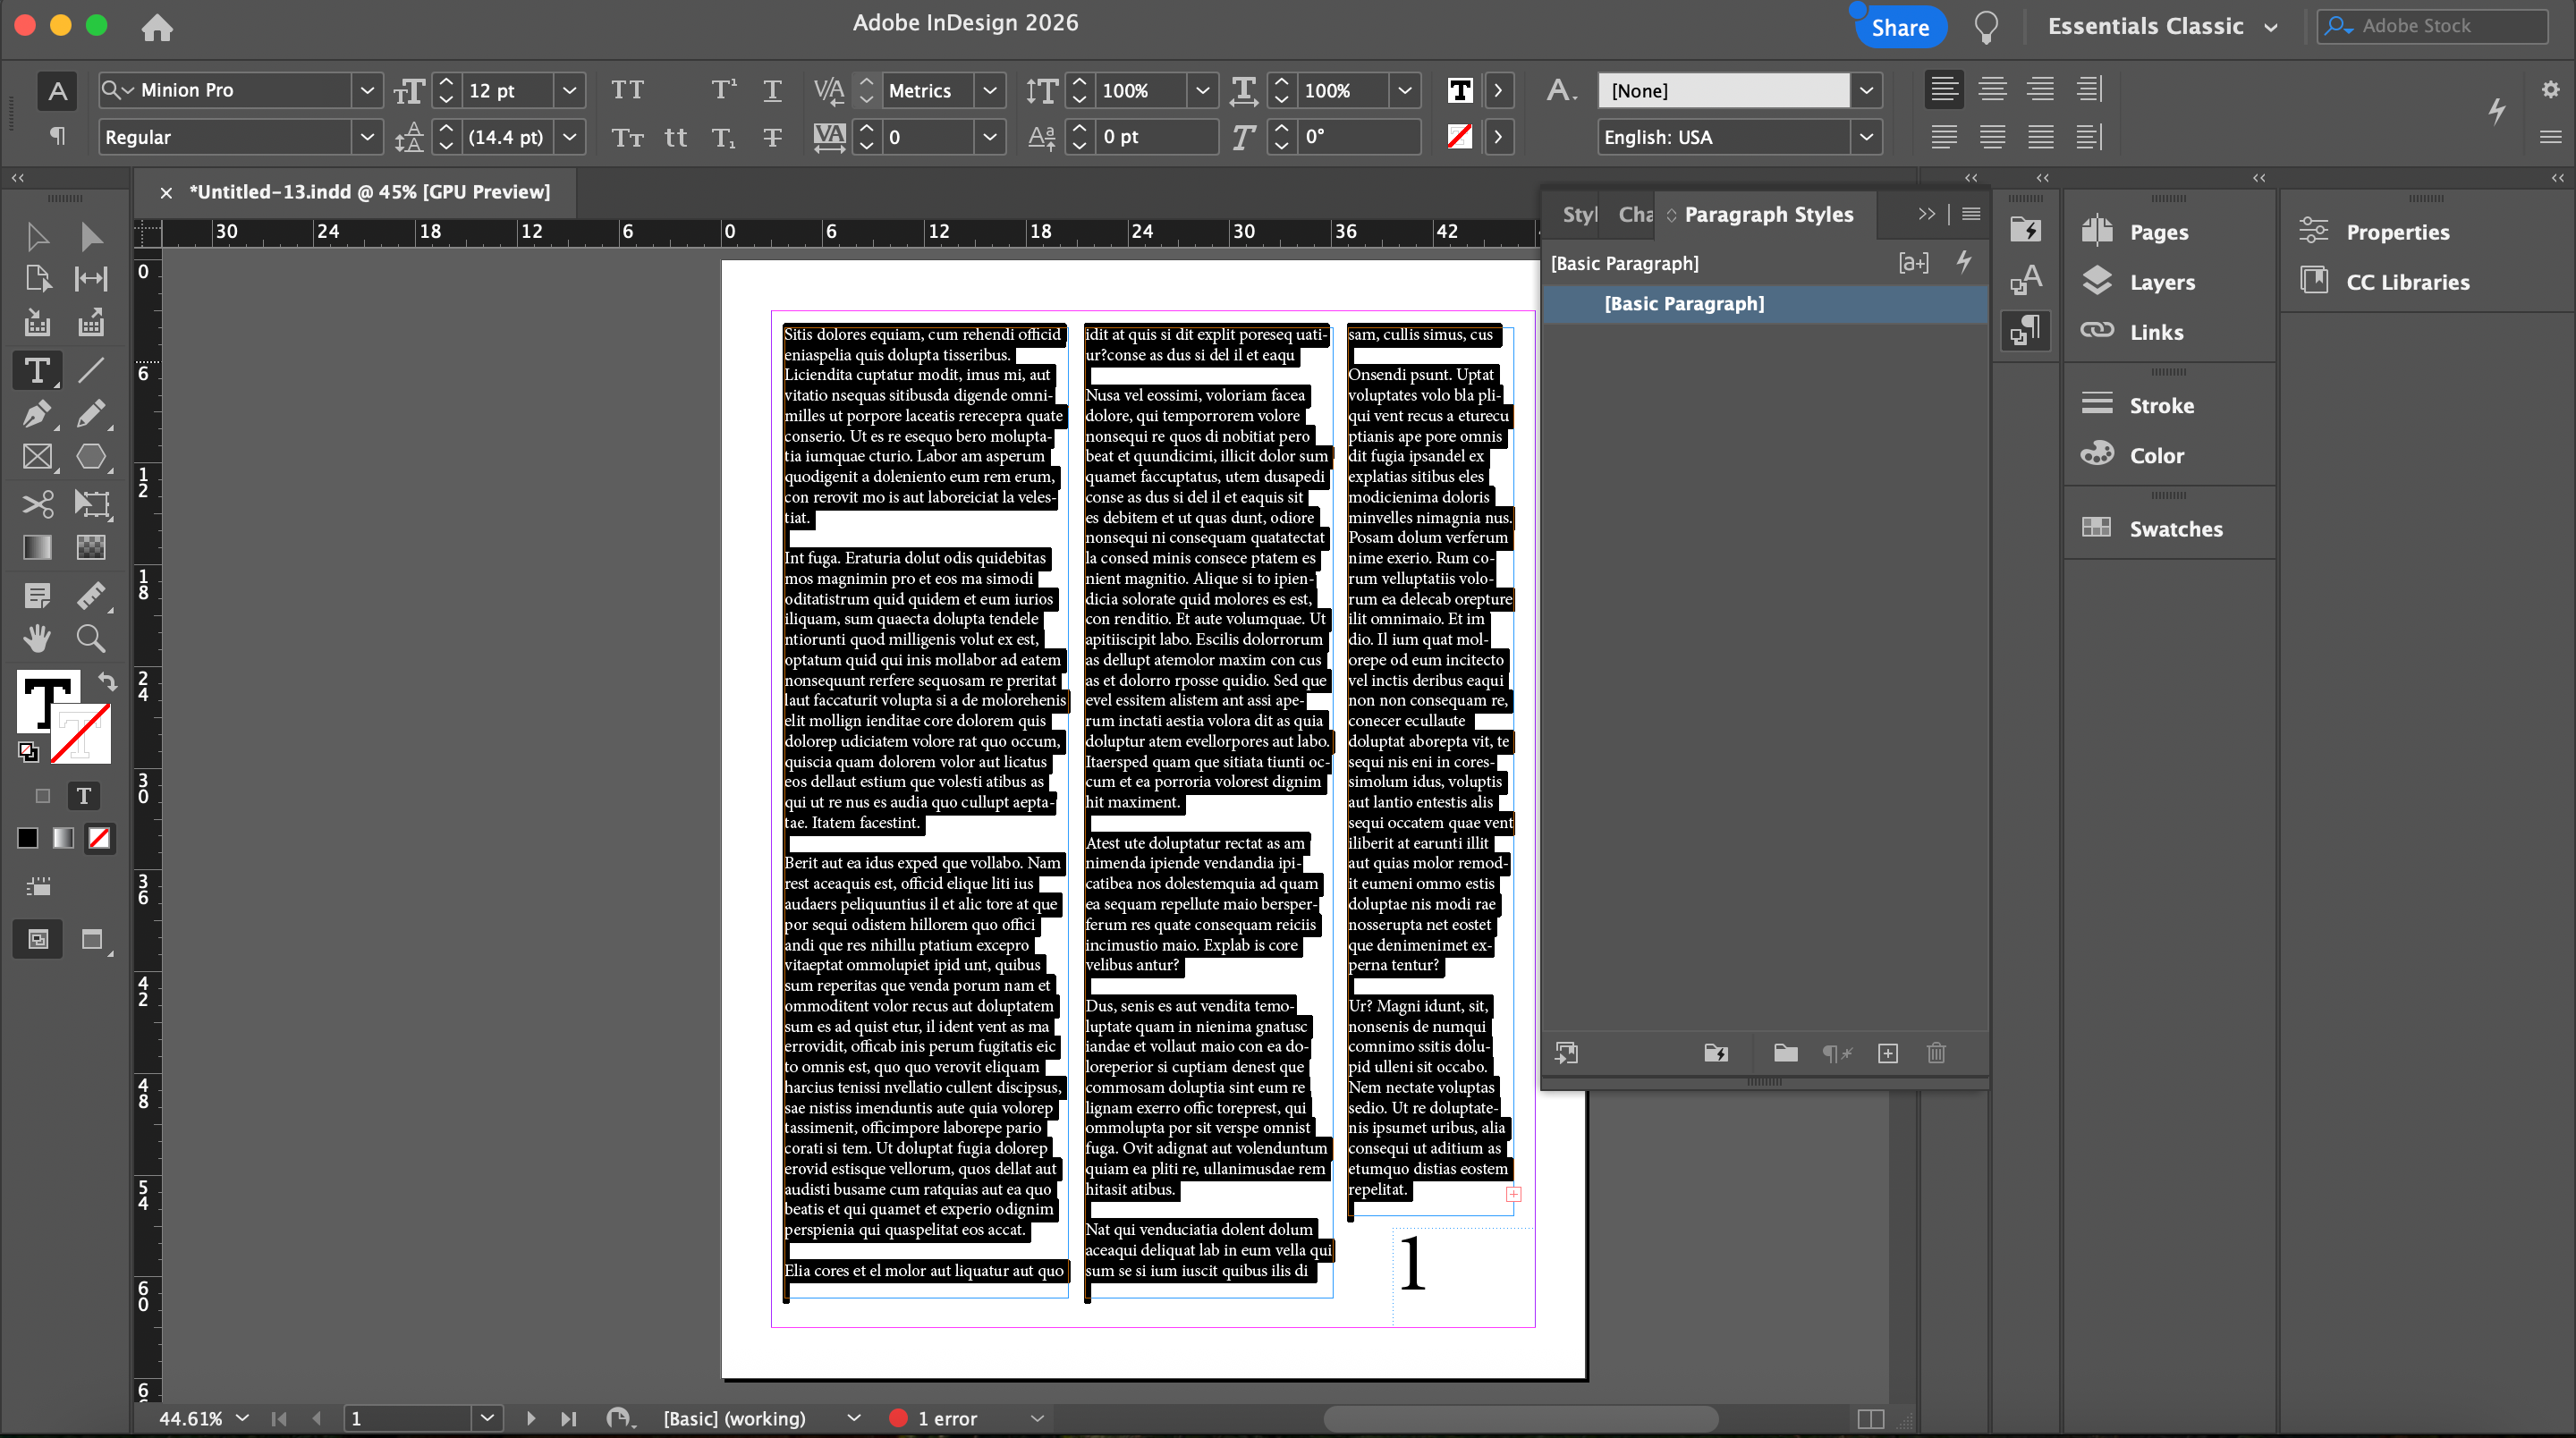Click the blue Share button
Image resolution: width=2576 pixels, height=1438 pixels.
[1899, 27]
